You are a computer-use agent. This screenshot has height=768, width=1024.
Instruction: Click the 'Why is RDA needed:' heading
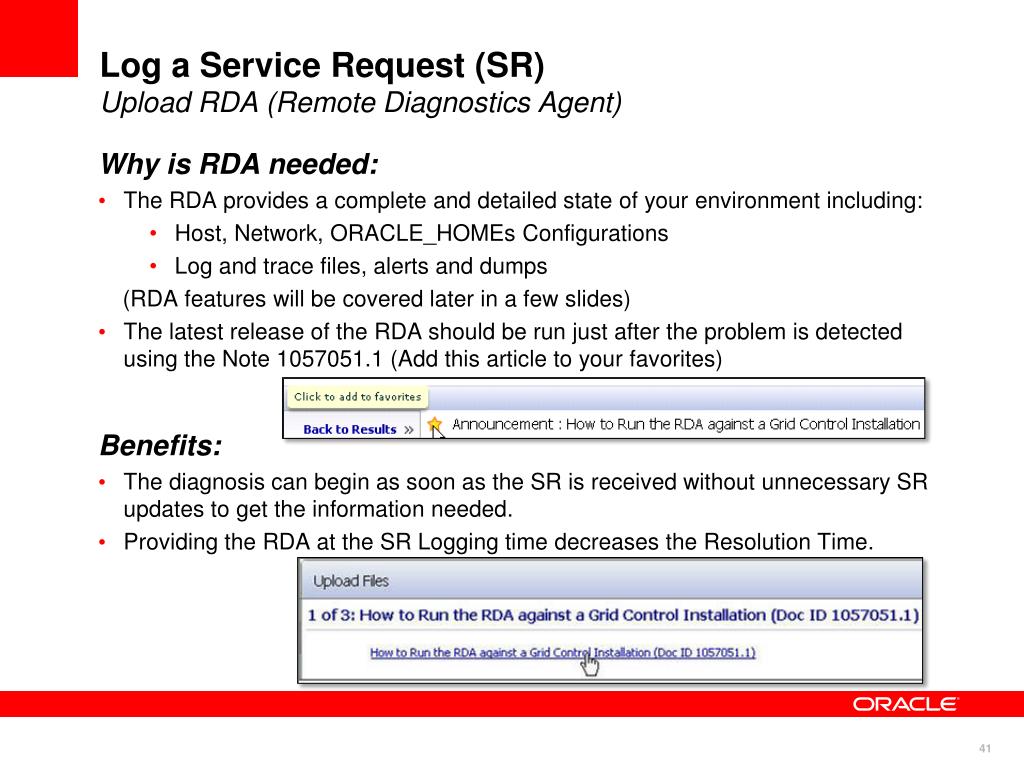pyautogui.click(x=239, y=164)
